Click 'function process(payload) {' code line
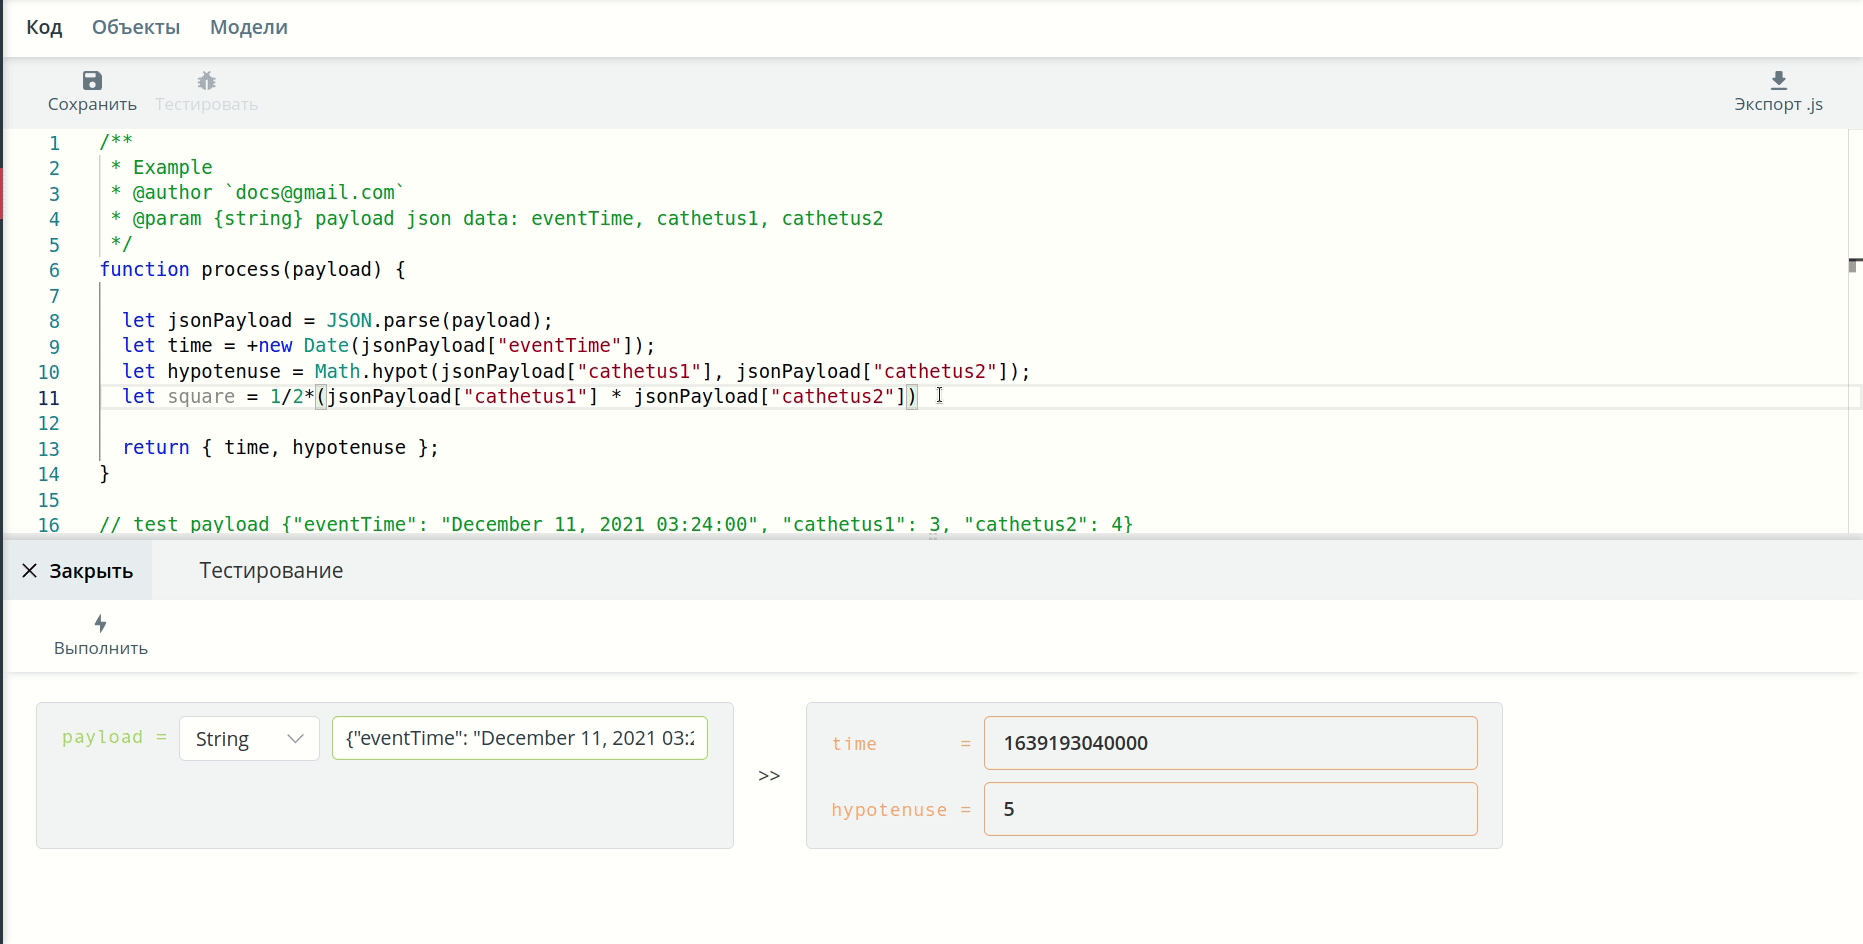Image resolution: width=1863 pixels, height=944 pixels. pyautogui.click(x=252, y=270)
